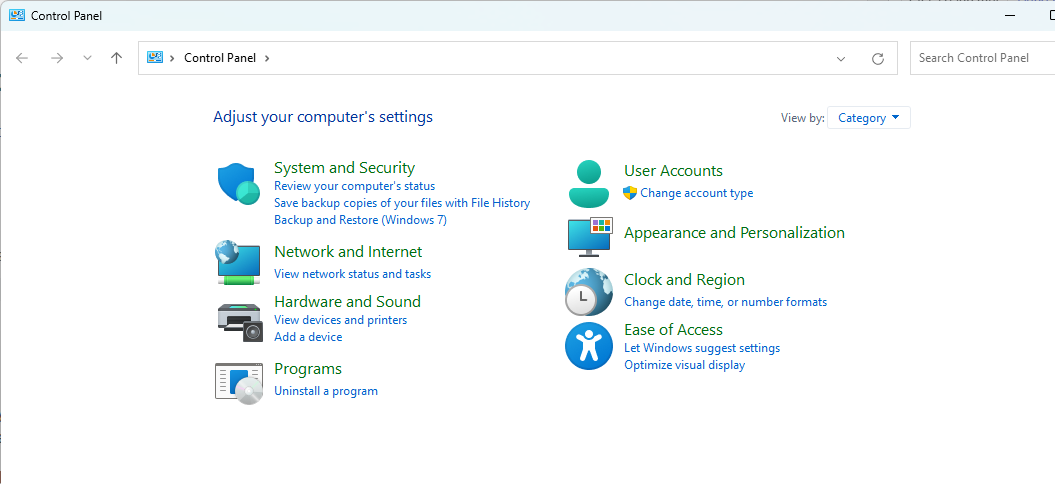Expand the chevron before Control Panel breadcrumb
1055x484 pixels.
172,58
